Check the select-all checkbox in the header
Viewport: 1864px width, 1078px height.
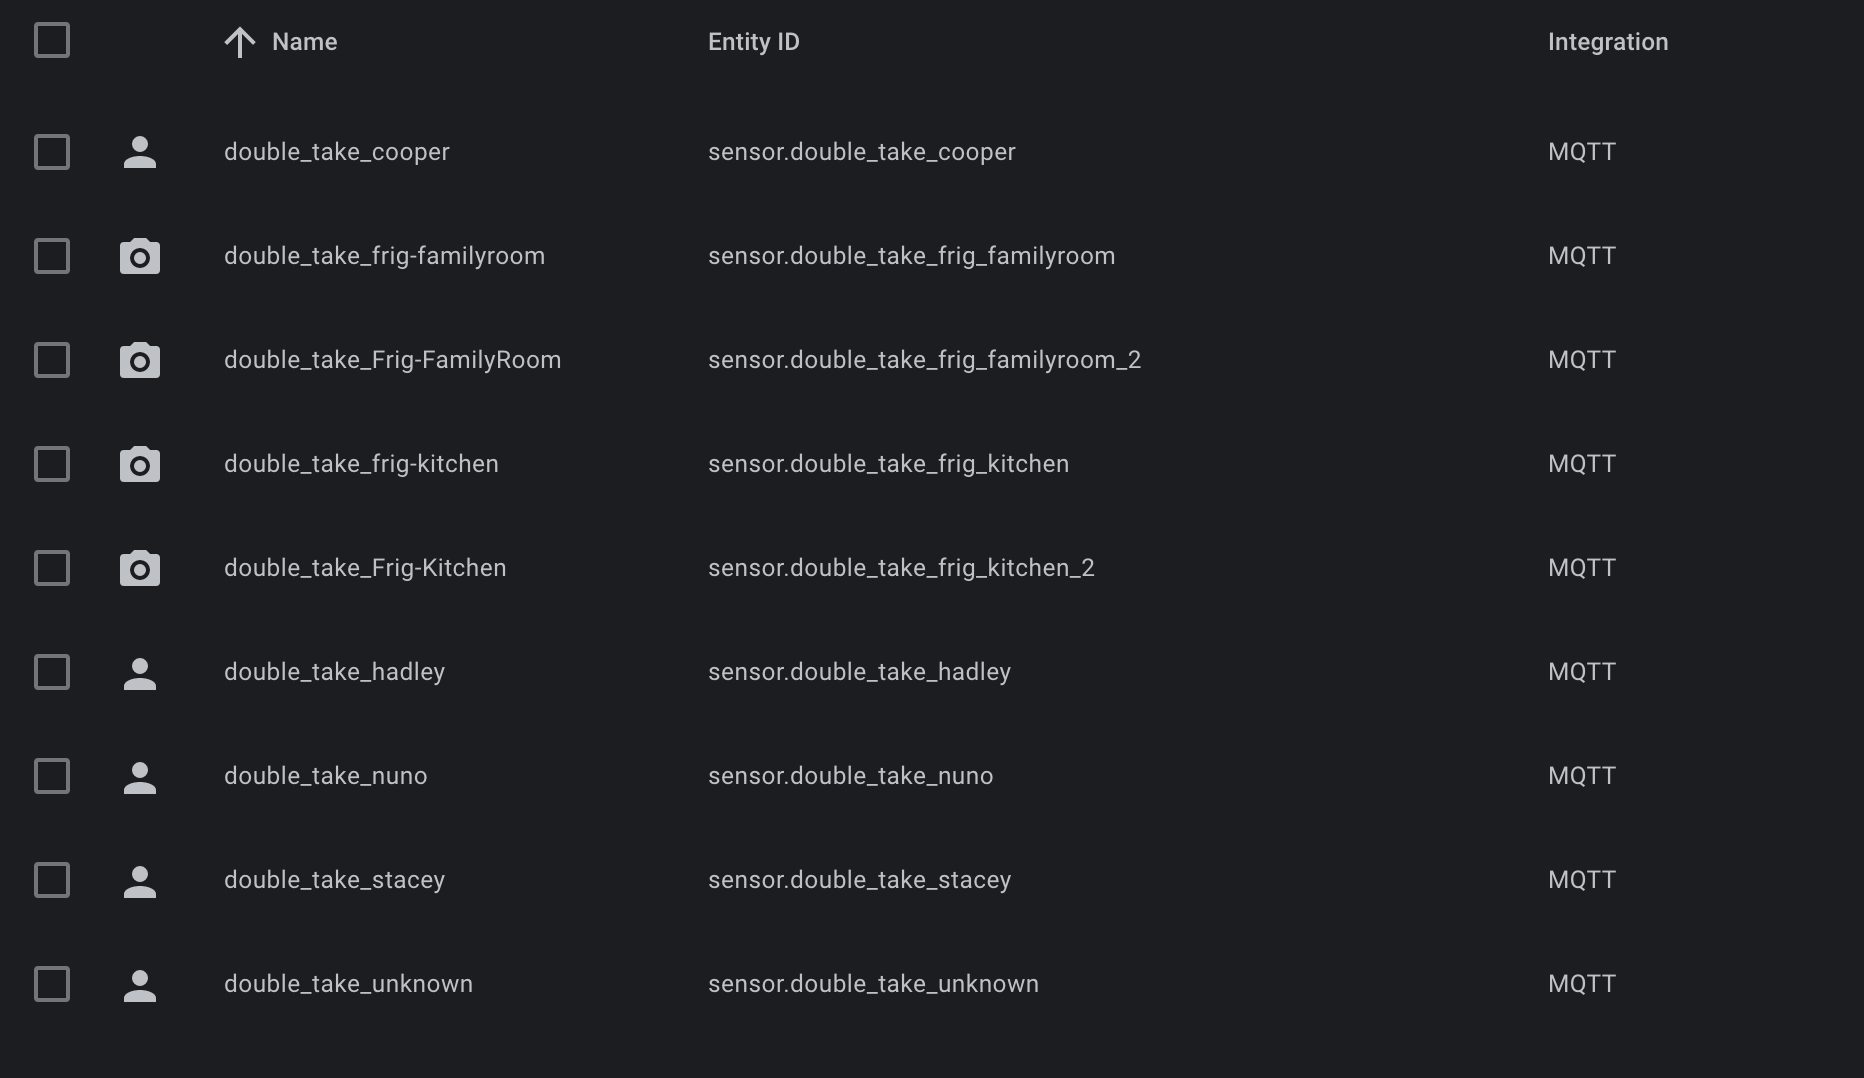coord(51,40)
